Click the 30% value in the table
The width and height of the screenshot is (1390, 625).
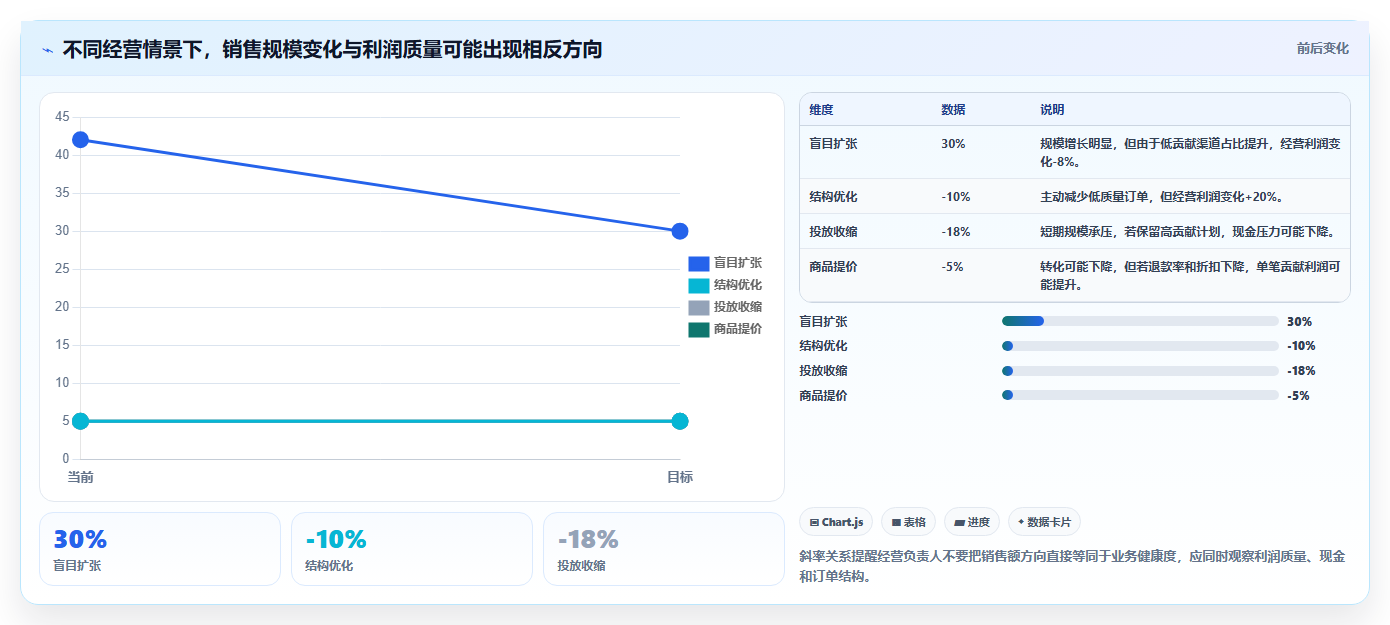(x=953, y=143)
